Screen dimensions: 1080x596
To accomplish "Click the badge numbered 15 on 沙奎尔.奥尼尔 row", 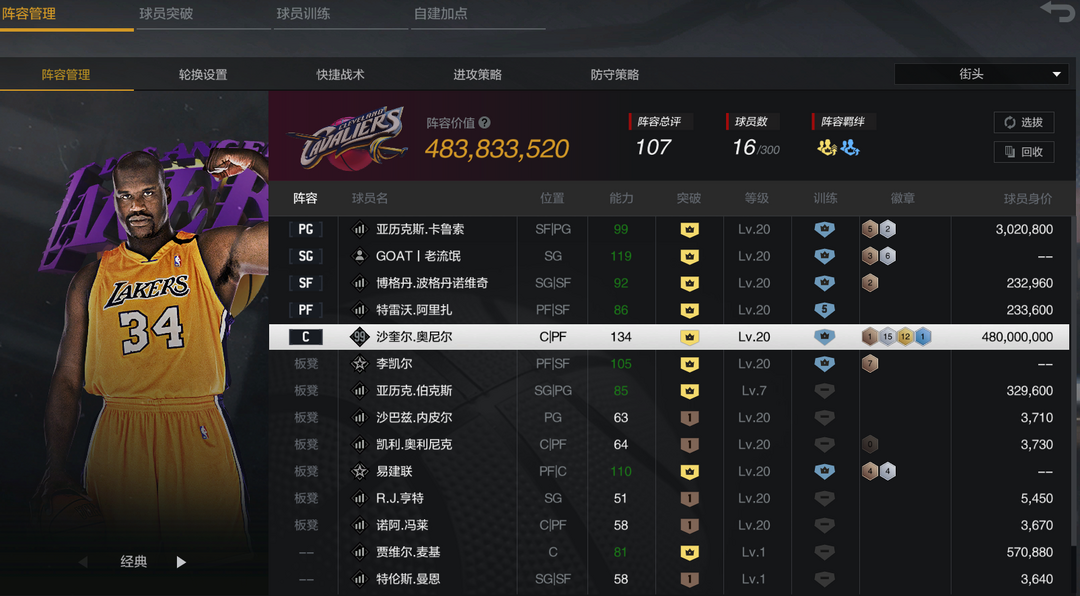I will (x=887, y=337).
